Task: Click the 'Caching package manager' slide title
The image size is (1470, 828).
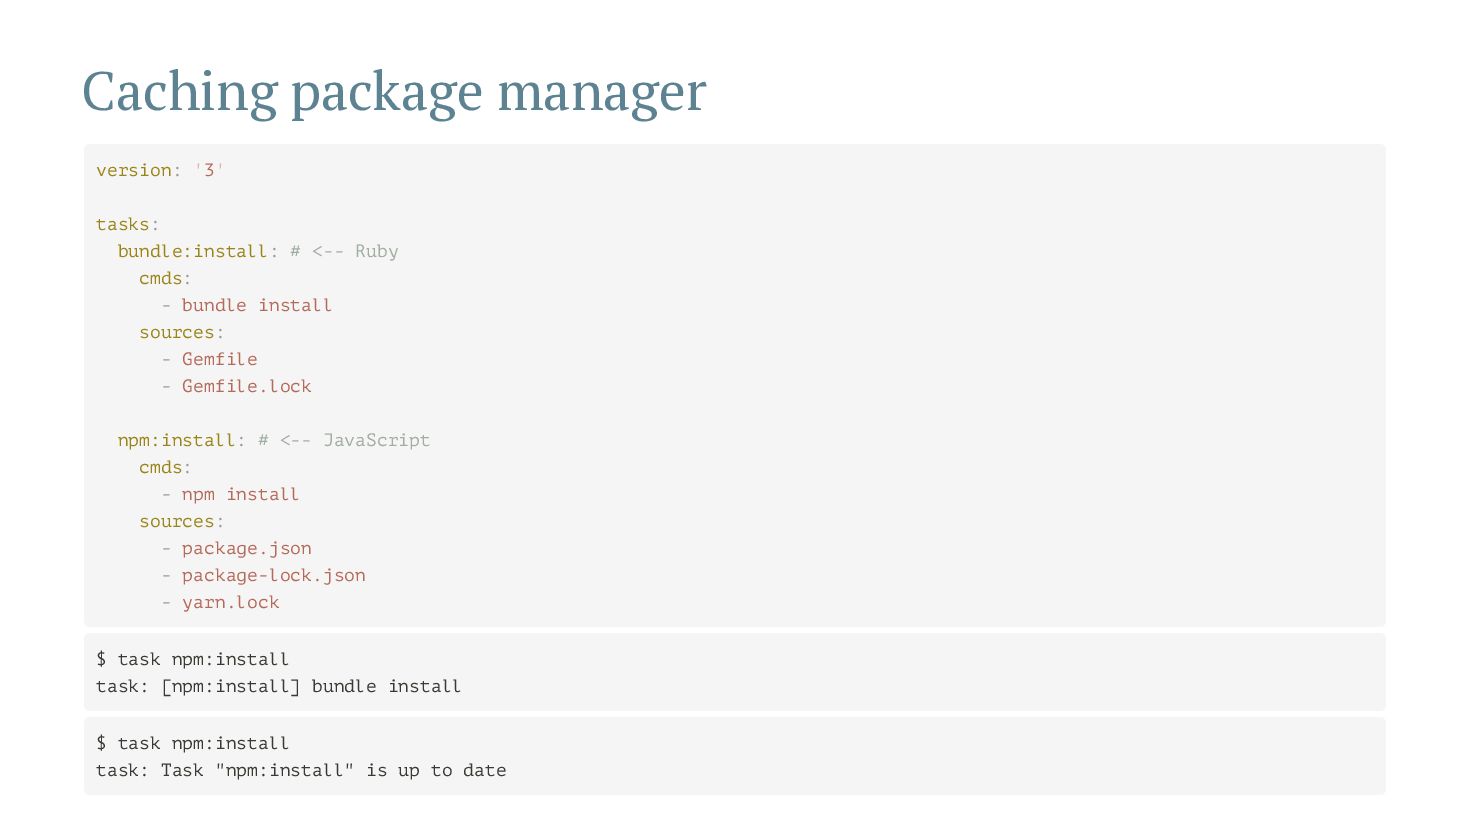Action: pyautogui.click(x=394, y=92)
